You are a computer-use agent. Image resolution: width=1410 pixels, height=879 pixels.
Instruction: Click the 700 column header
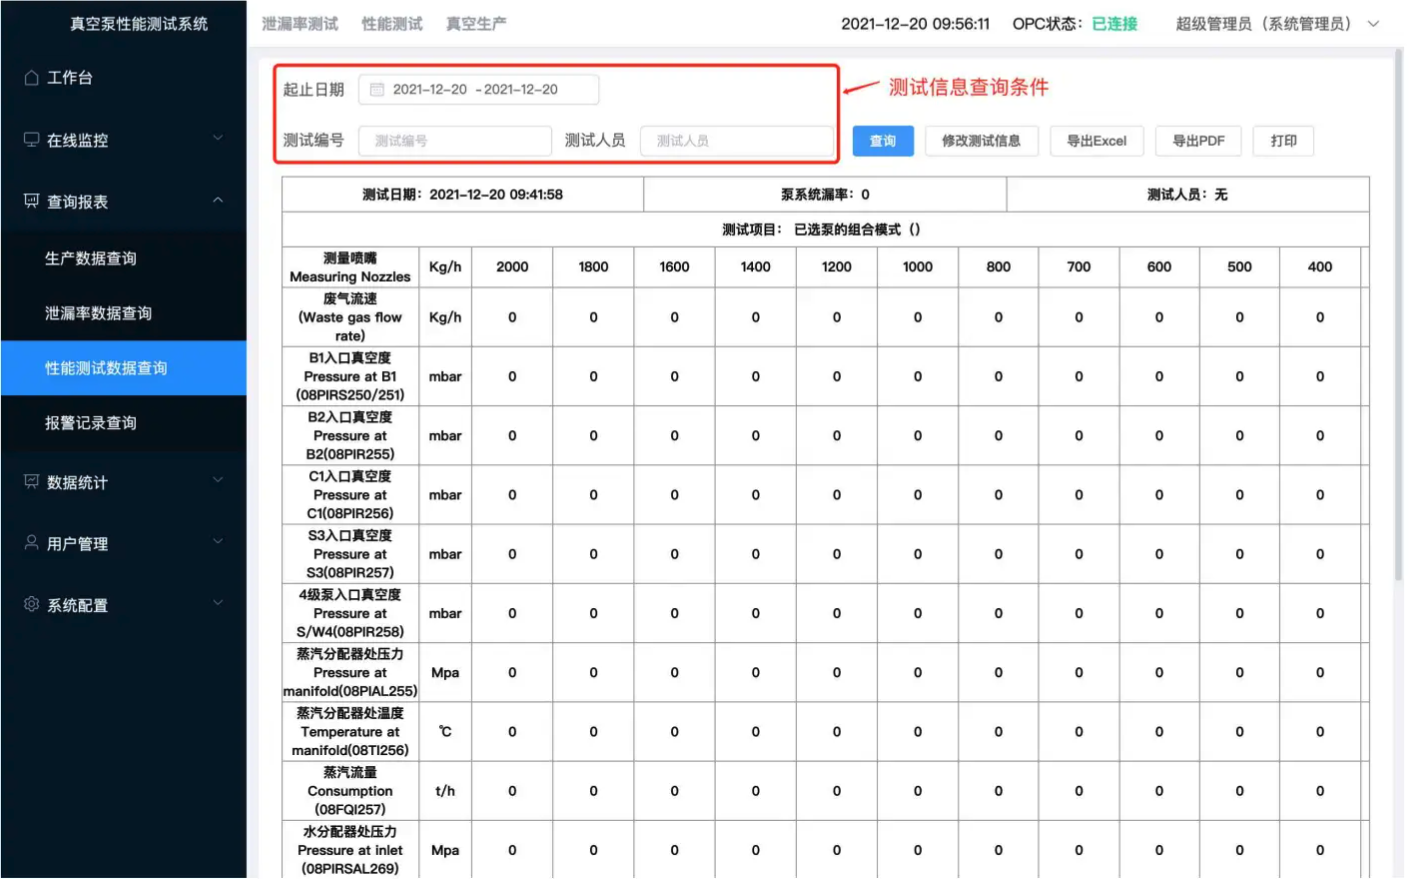[1078, 267]
